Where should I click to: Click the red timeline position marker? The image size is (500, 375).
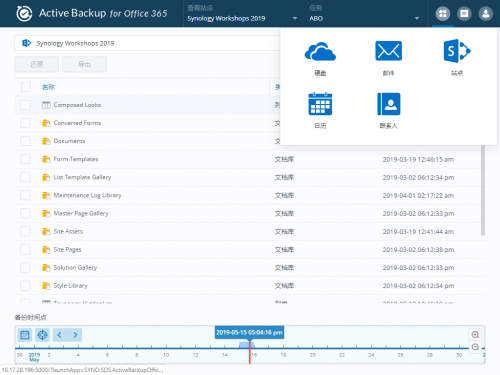pyautogui.click(x=249, y=352)
